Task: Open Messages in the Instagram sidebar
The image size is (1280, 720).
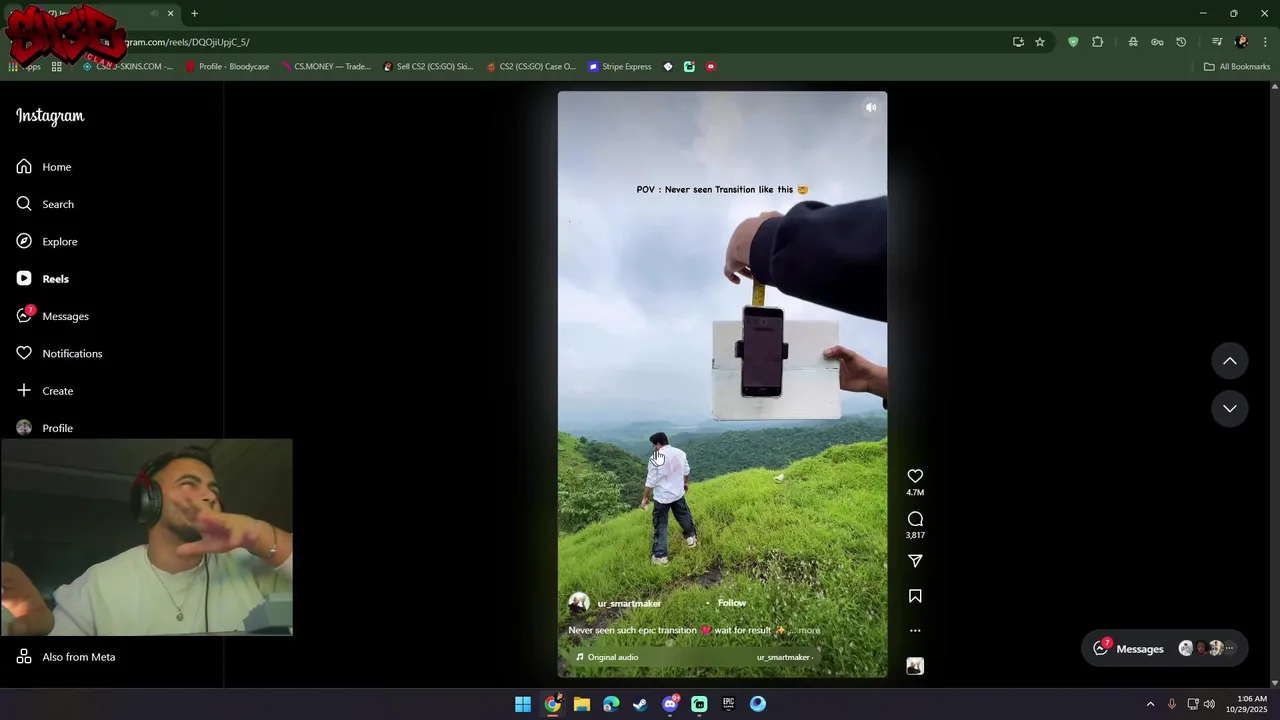Action: 52,316
